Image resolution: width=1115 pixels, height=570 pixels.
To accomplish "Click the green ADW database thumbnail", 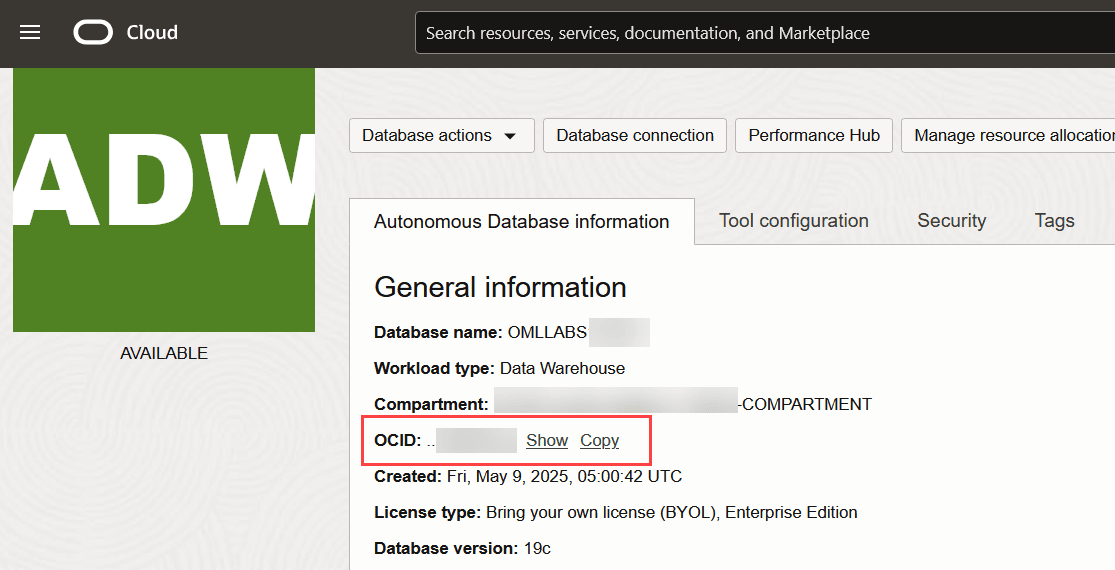I will tap(164, 200).
